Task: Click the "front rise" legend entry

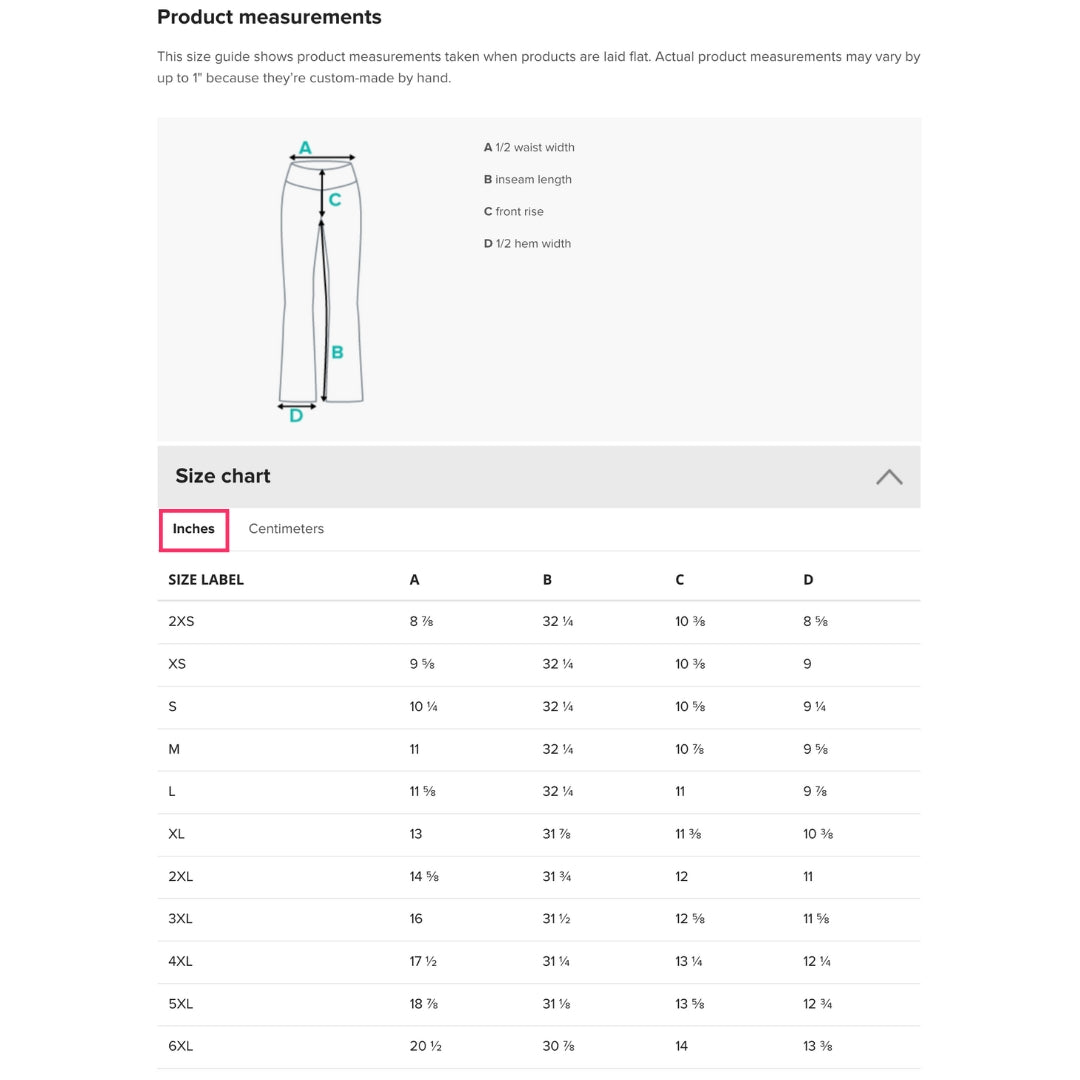Action: coord(514,212)
